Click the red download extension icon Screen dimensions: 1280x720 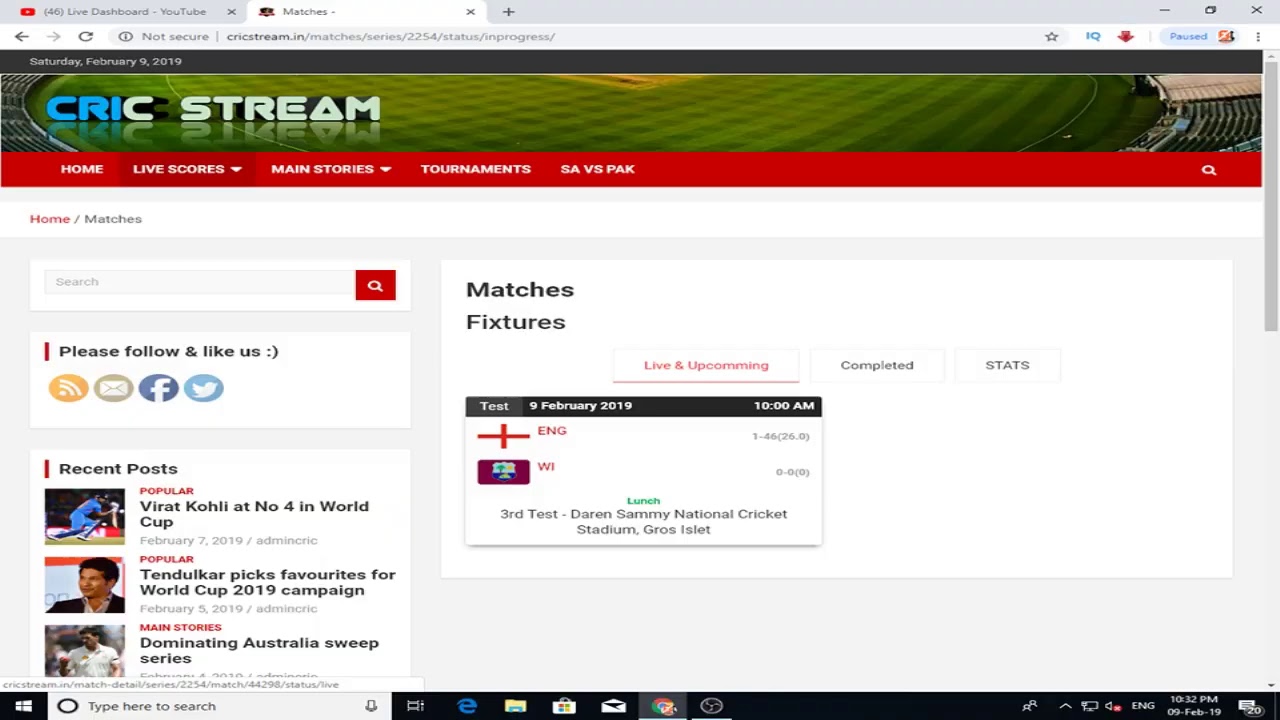[1126, 36]
